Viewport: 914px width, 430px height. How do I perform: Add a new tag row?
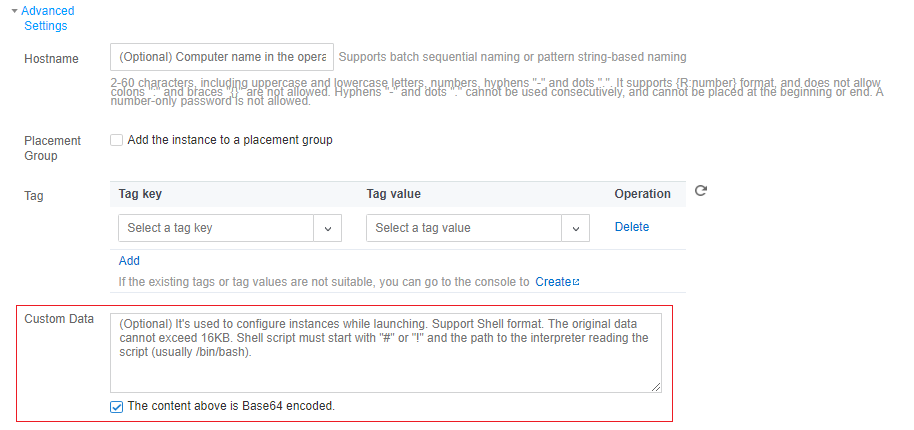129,261
